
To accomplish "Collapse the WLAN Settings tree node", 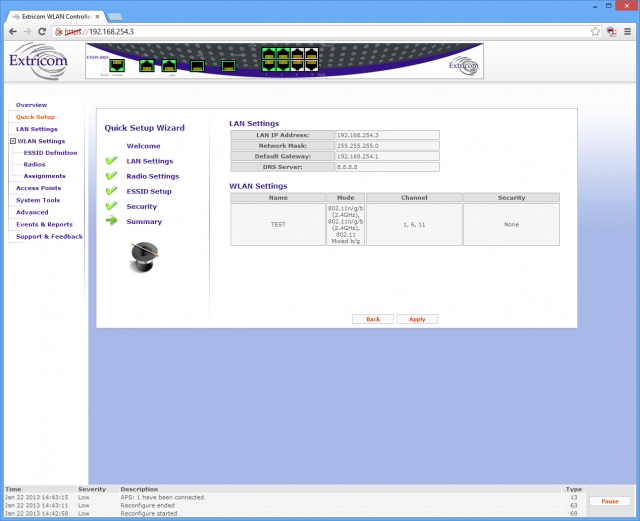I will (x=13, y=141).
